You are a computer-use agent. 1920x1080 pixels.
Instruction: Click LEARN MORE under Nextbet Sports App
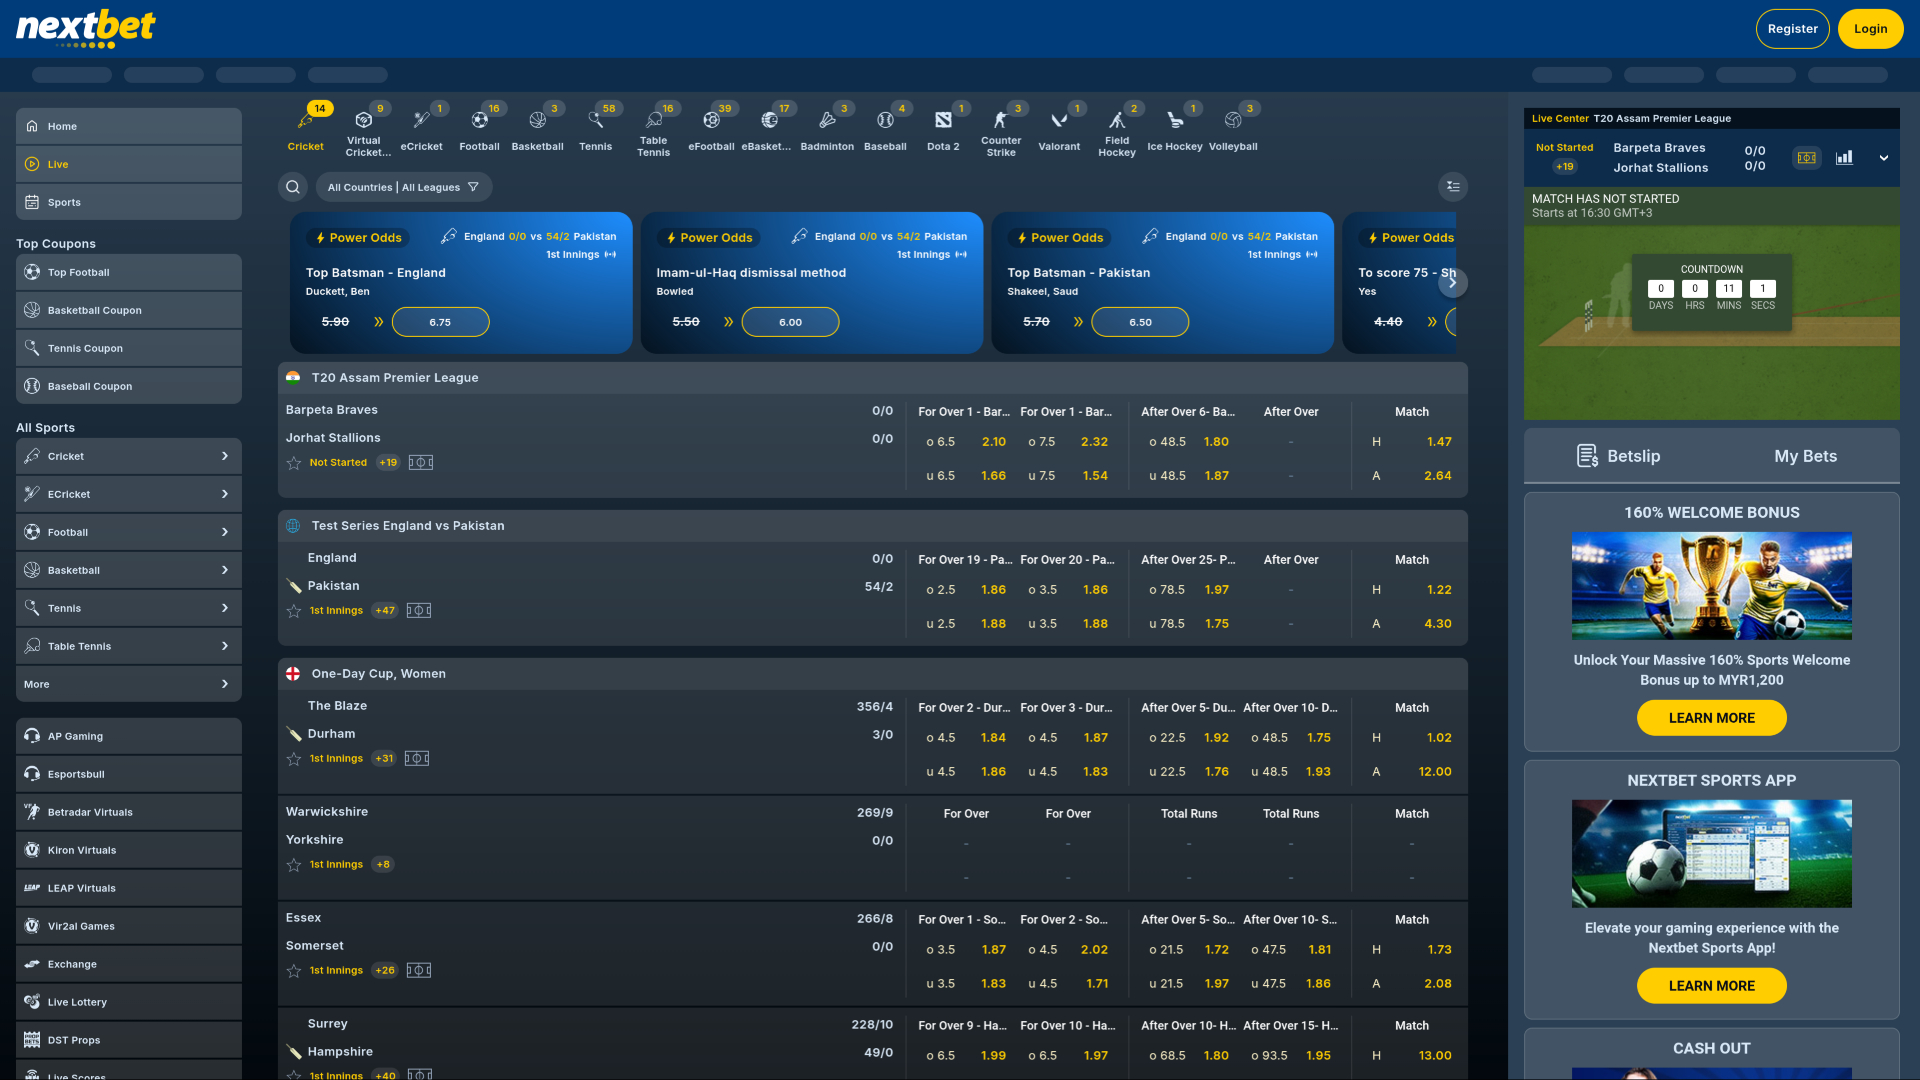[1711, 986]
